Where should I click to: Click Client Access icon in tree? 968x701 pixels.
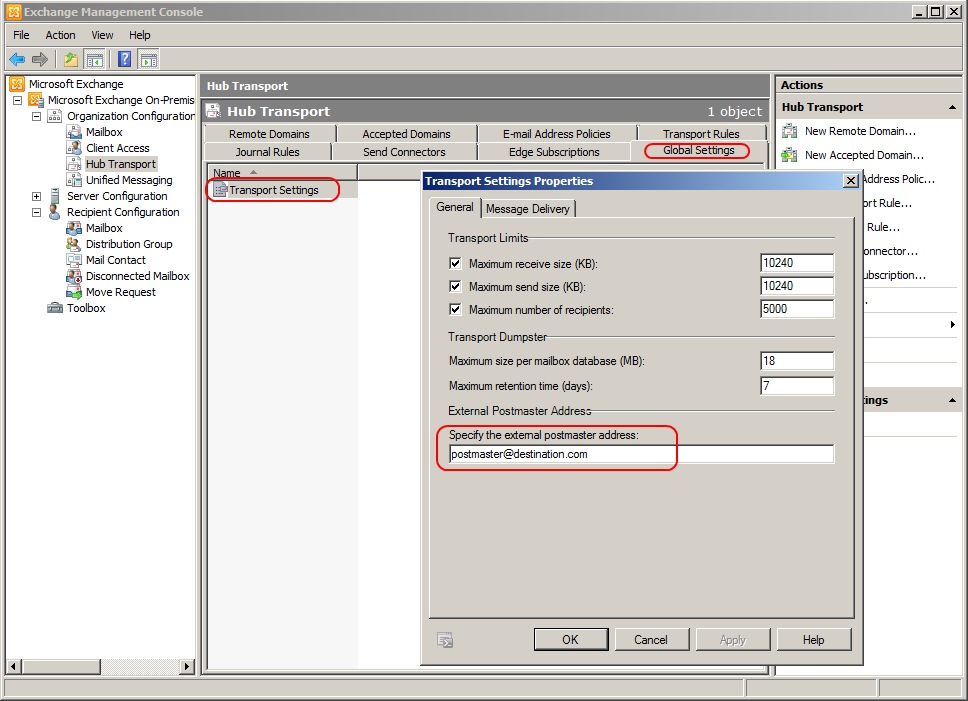(x=74, y=148)
